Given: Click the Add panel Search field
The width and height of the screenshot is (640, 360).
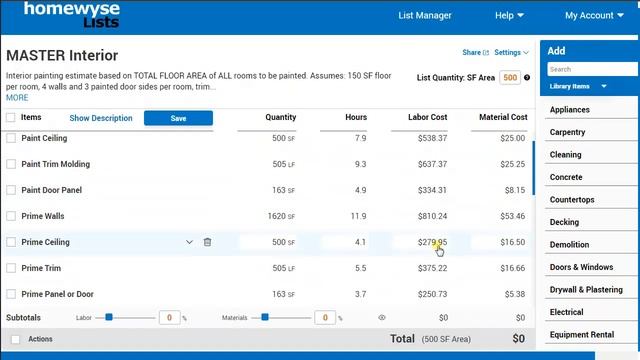Looking at the screenshot, I should (593, 69).
